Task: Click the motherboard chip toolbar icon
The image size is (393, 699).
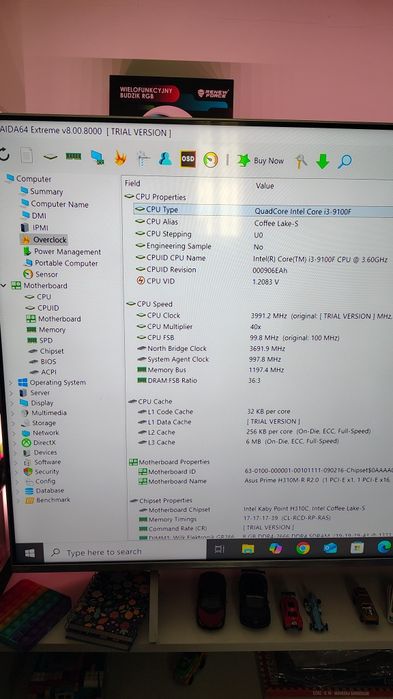Action: [x=50, y=156]
